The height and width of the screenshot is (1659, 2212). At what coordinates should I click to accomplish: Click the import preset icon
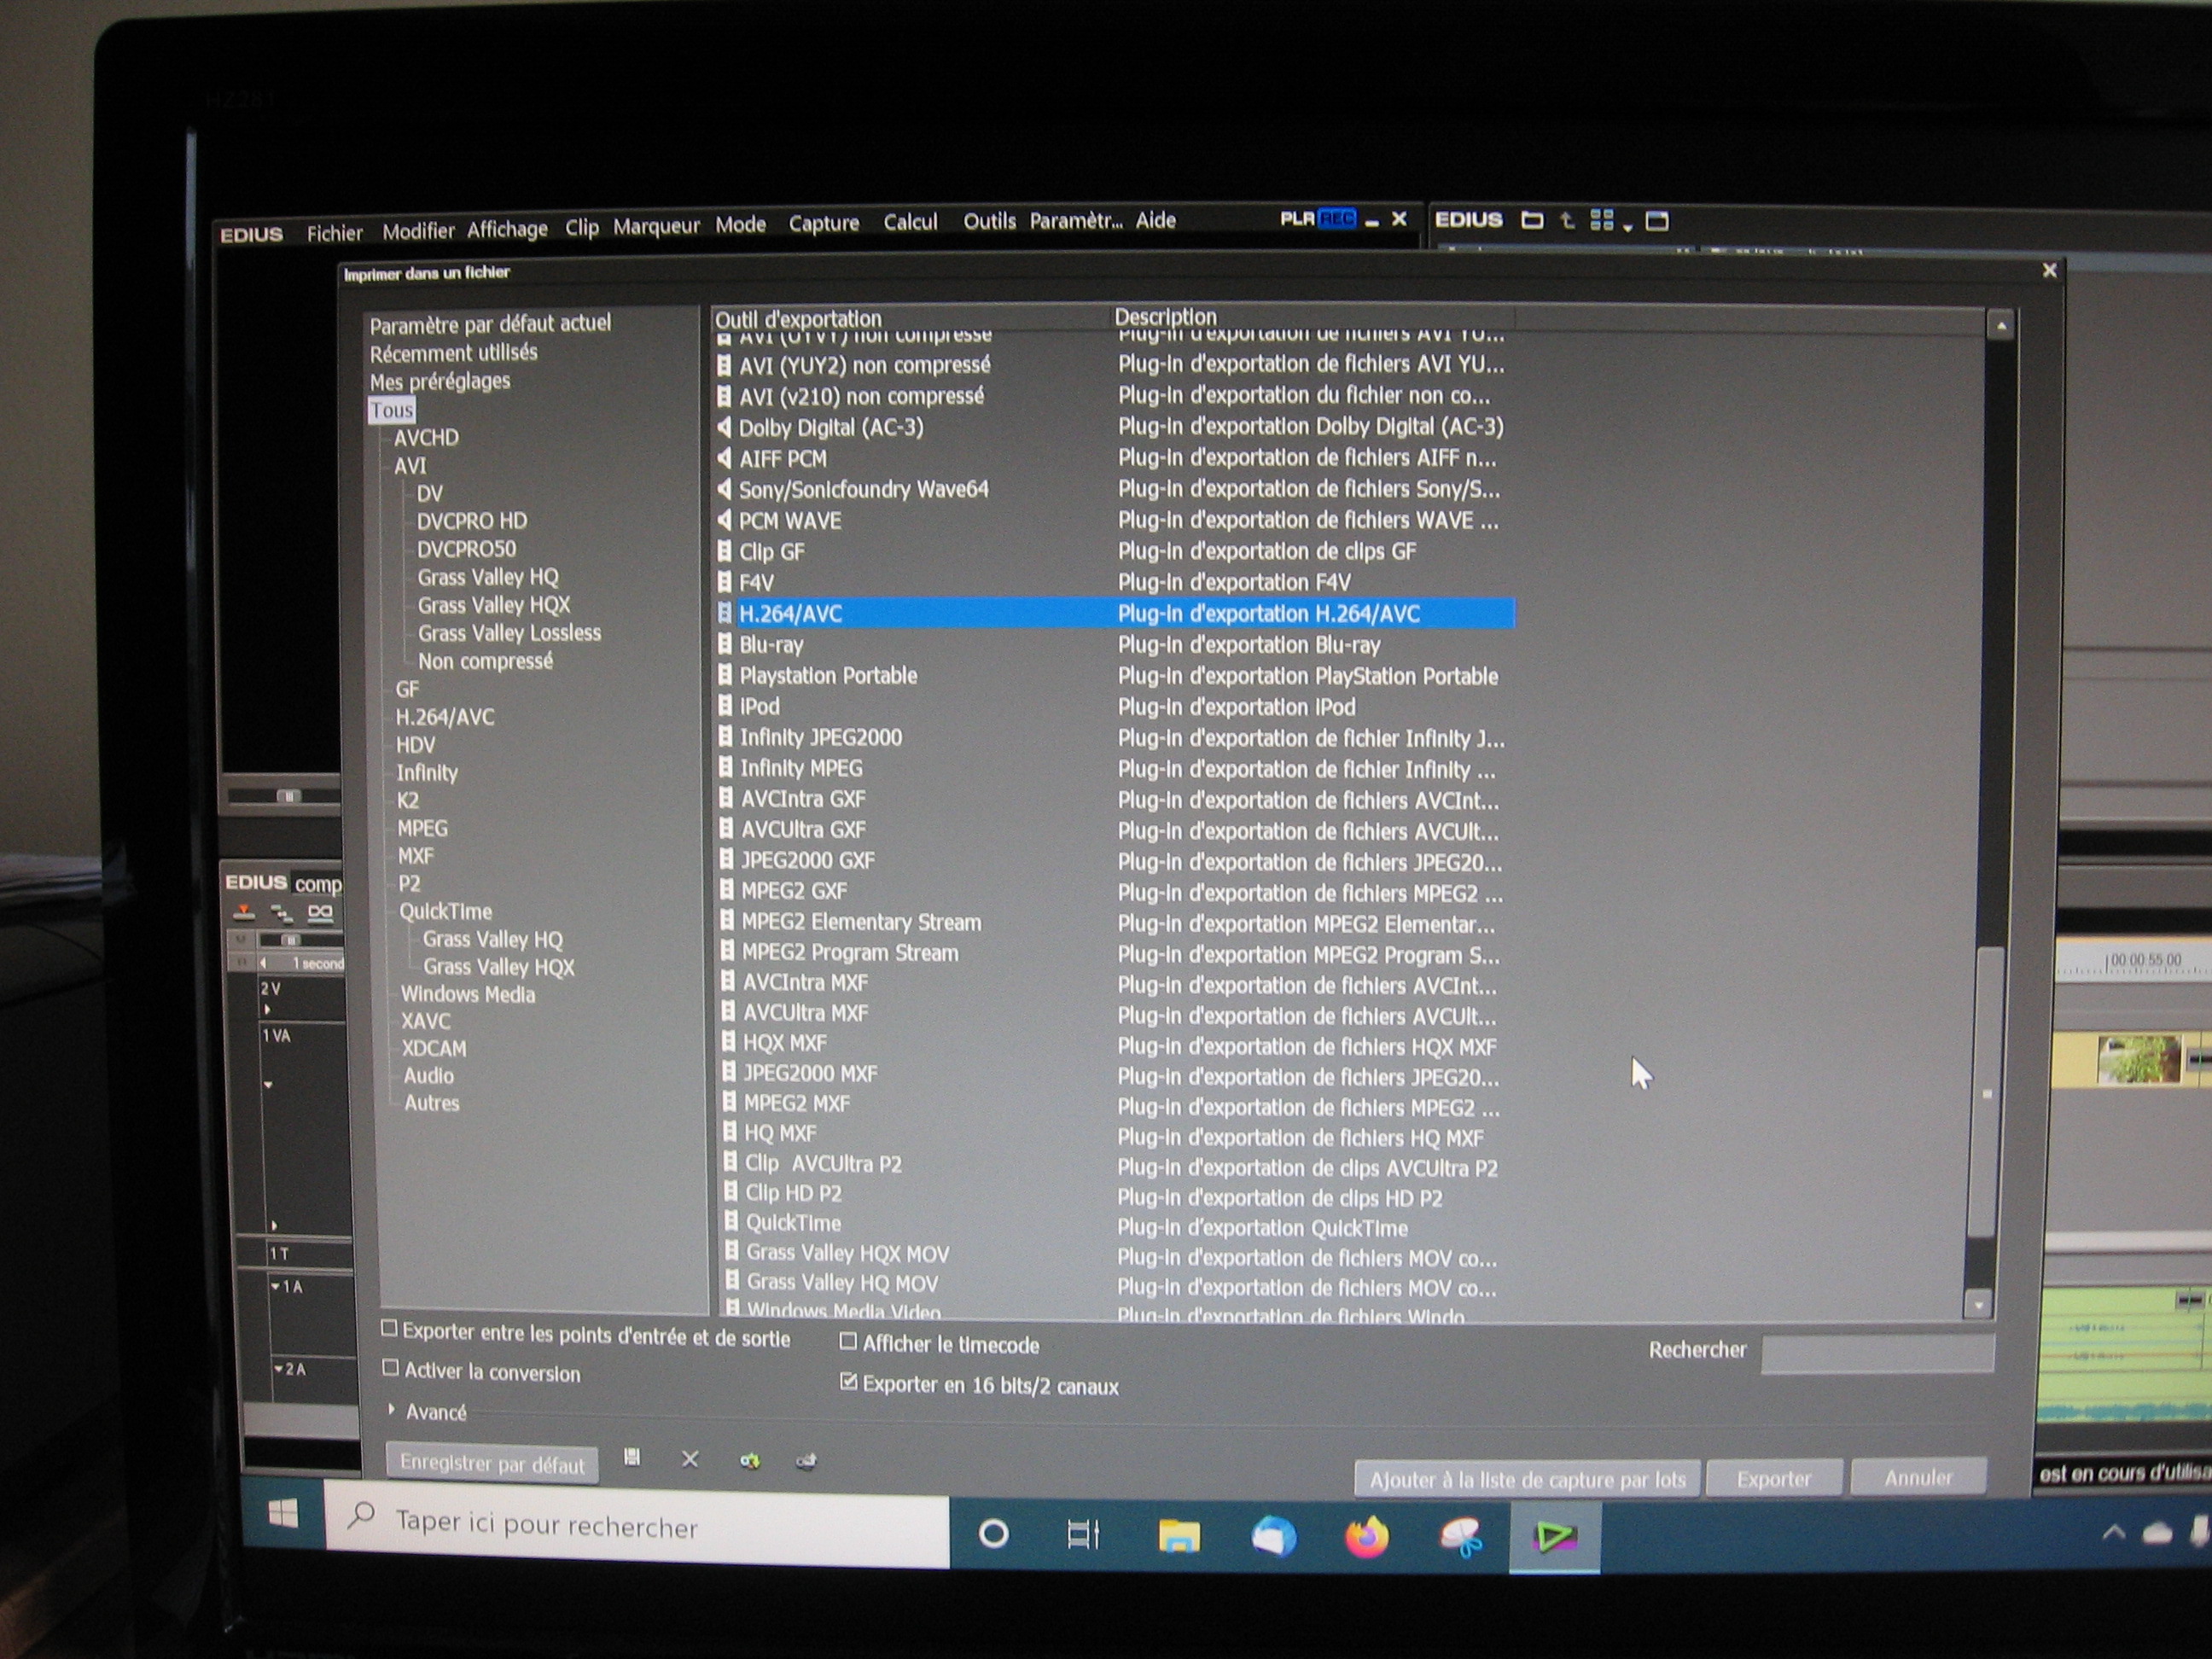(x=749, y=1460)
